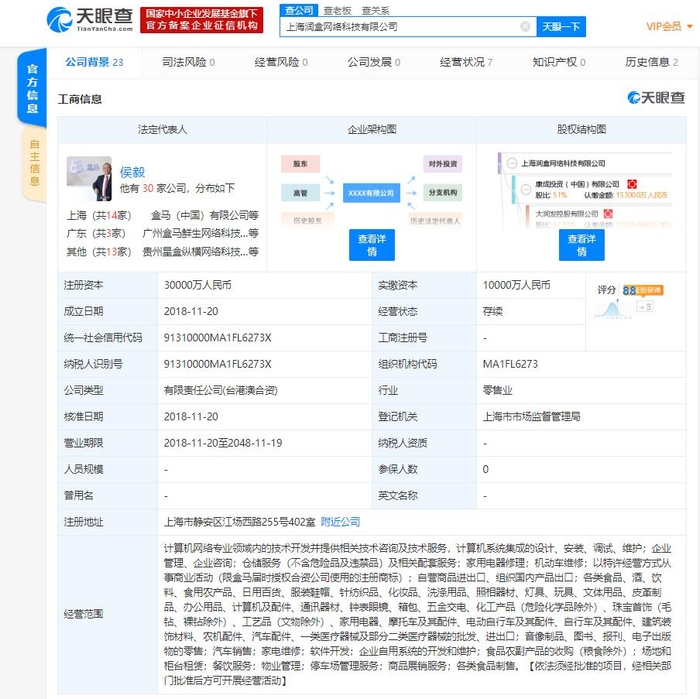
Task: Select the business term 2018-11-20至2048-11-19
Action: (223, 443)
